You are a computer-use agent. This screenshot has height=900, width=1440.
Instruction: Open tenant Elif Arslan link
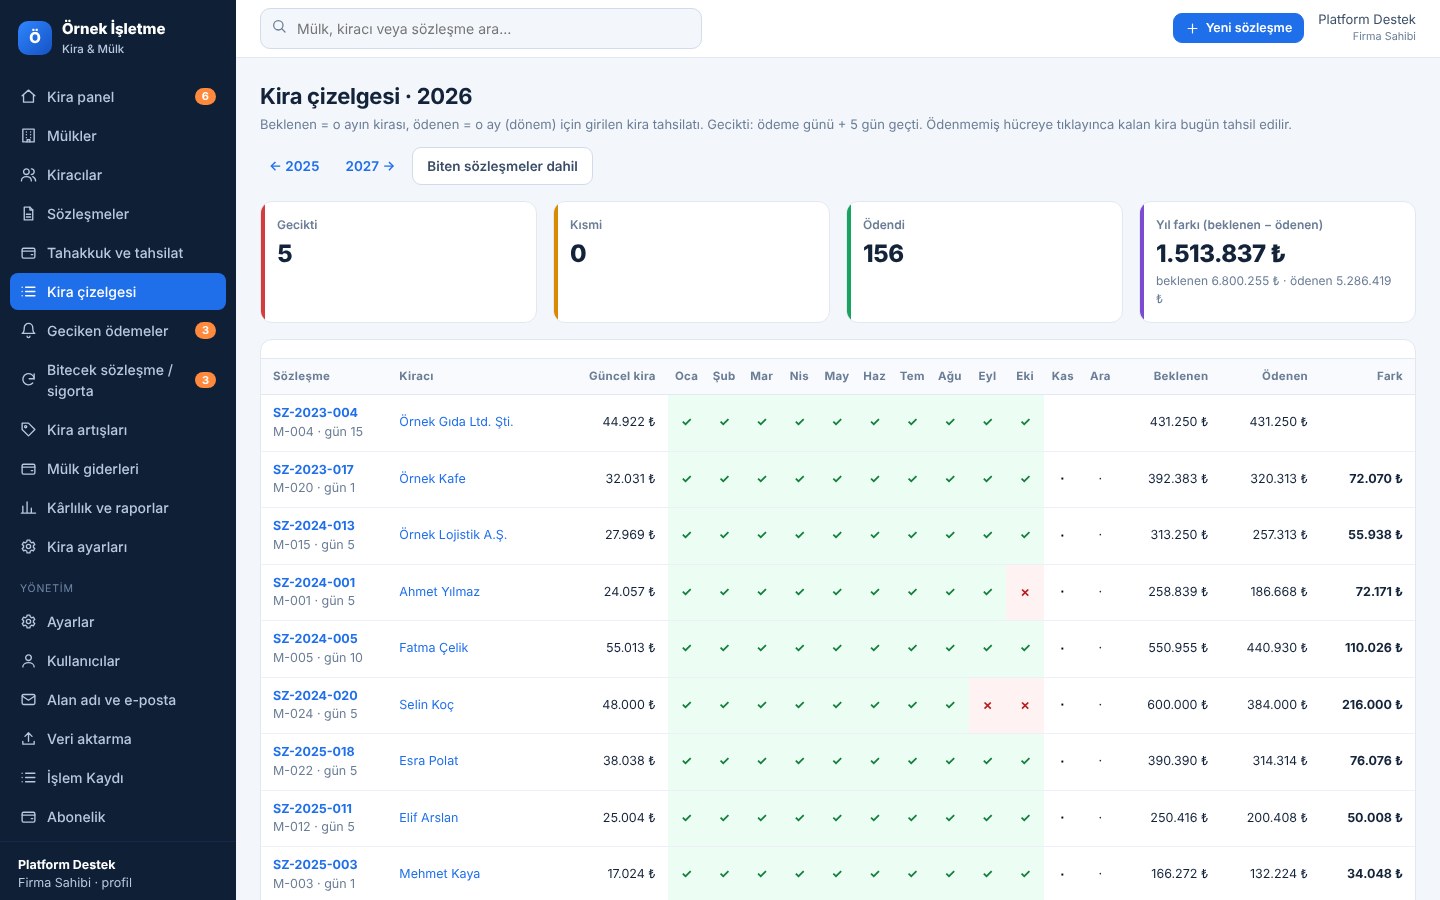[x=428, y=818]
